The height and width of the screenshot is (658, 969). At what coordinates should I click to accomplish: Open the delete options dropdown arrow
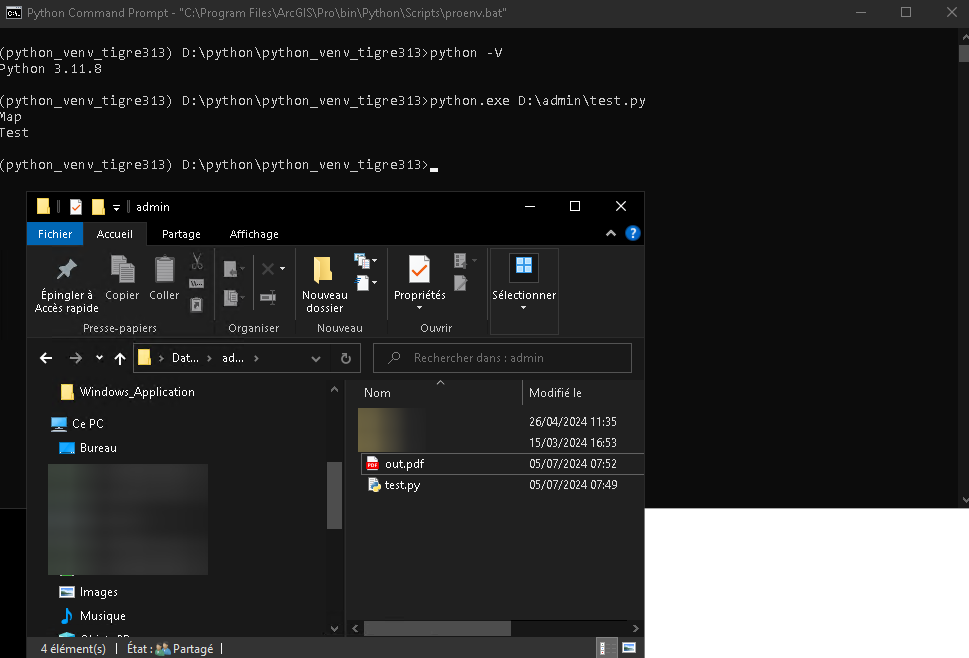pyautogui.click(x=282, y=268)
